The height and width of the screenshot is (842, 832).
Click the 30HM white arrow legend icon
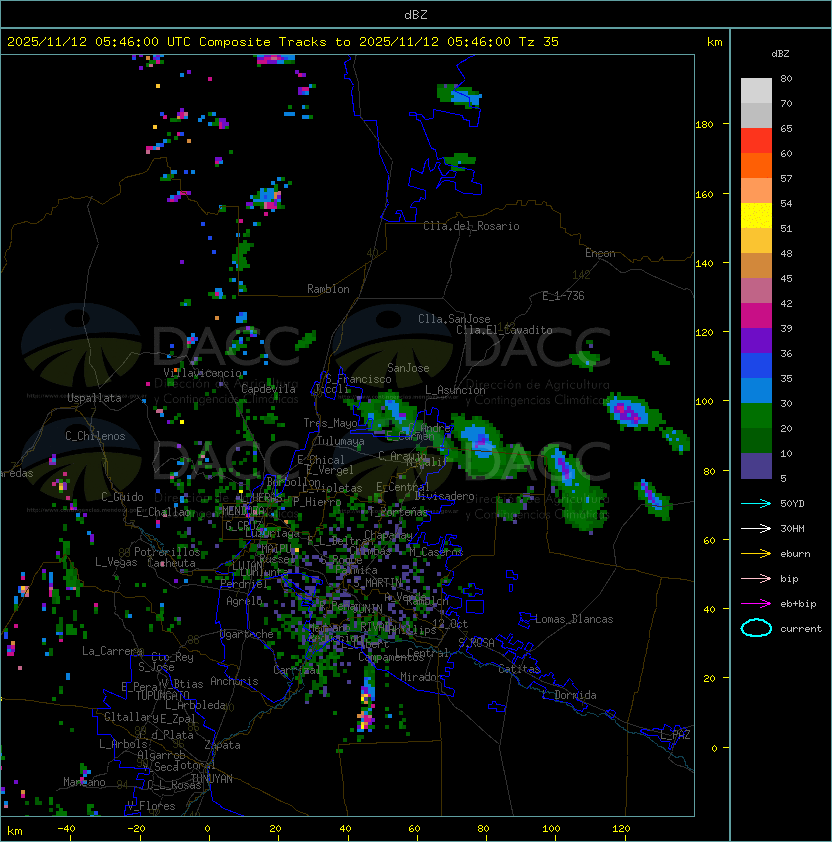(756, 529)
